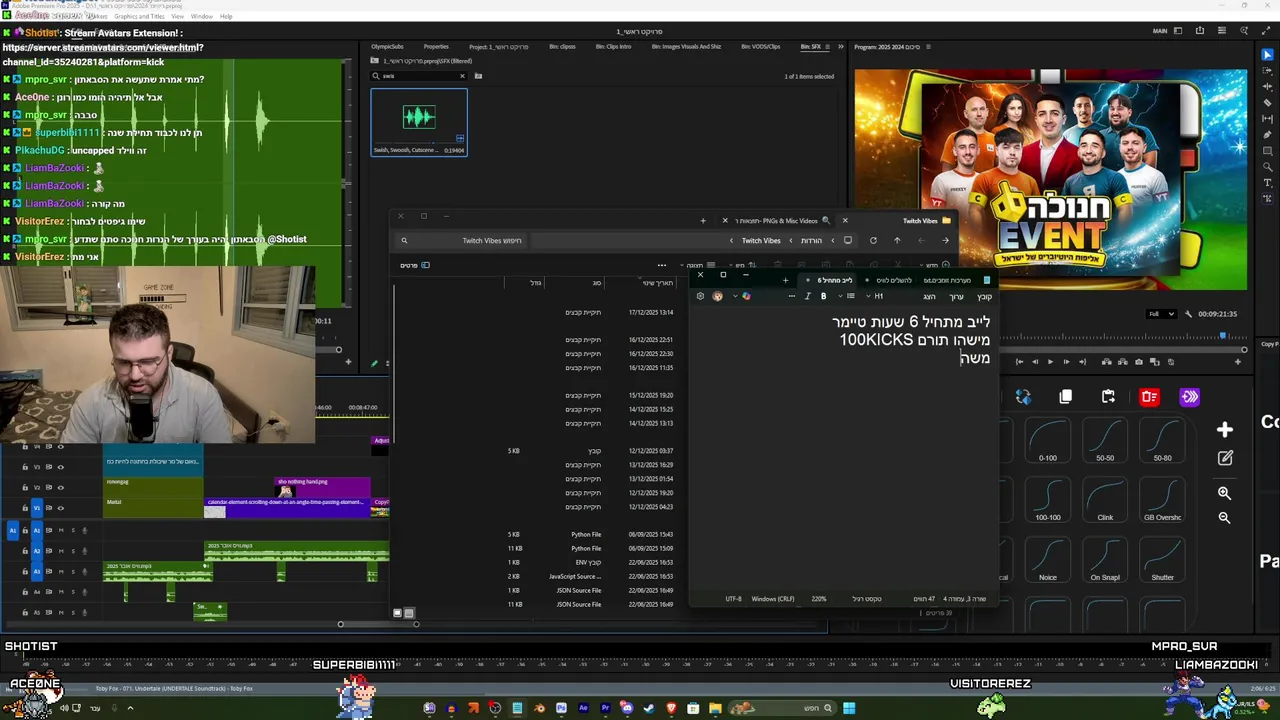Apply the 50-50 curve preset
This screenshot has height=720, width=1280.
click(x=1105, y=439)
